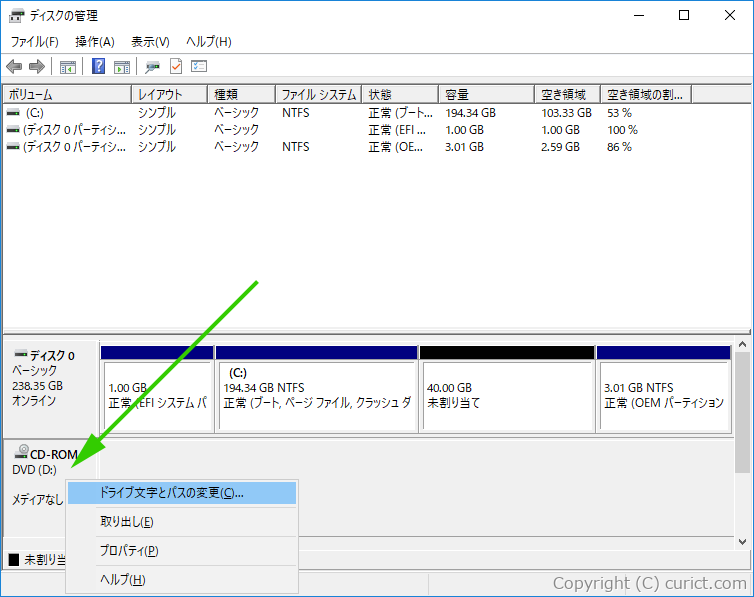Maximize the Disk Management window

[x=684, y=15]
